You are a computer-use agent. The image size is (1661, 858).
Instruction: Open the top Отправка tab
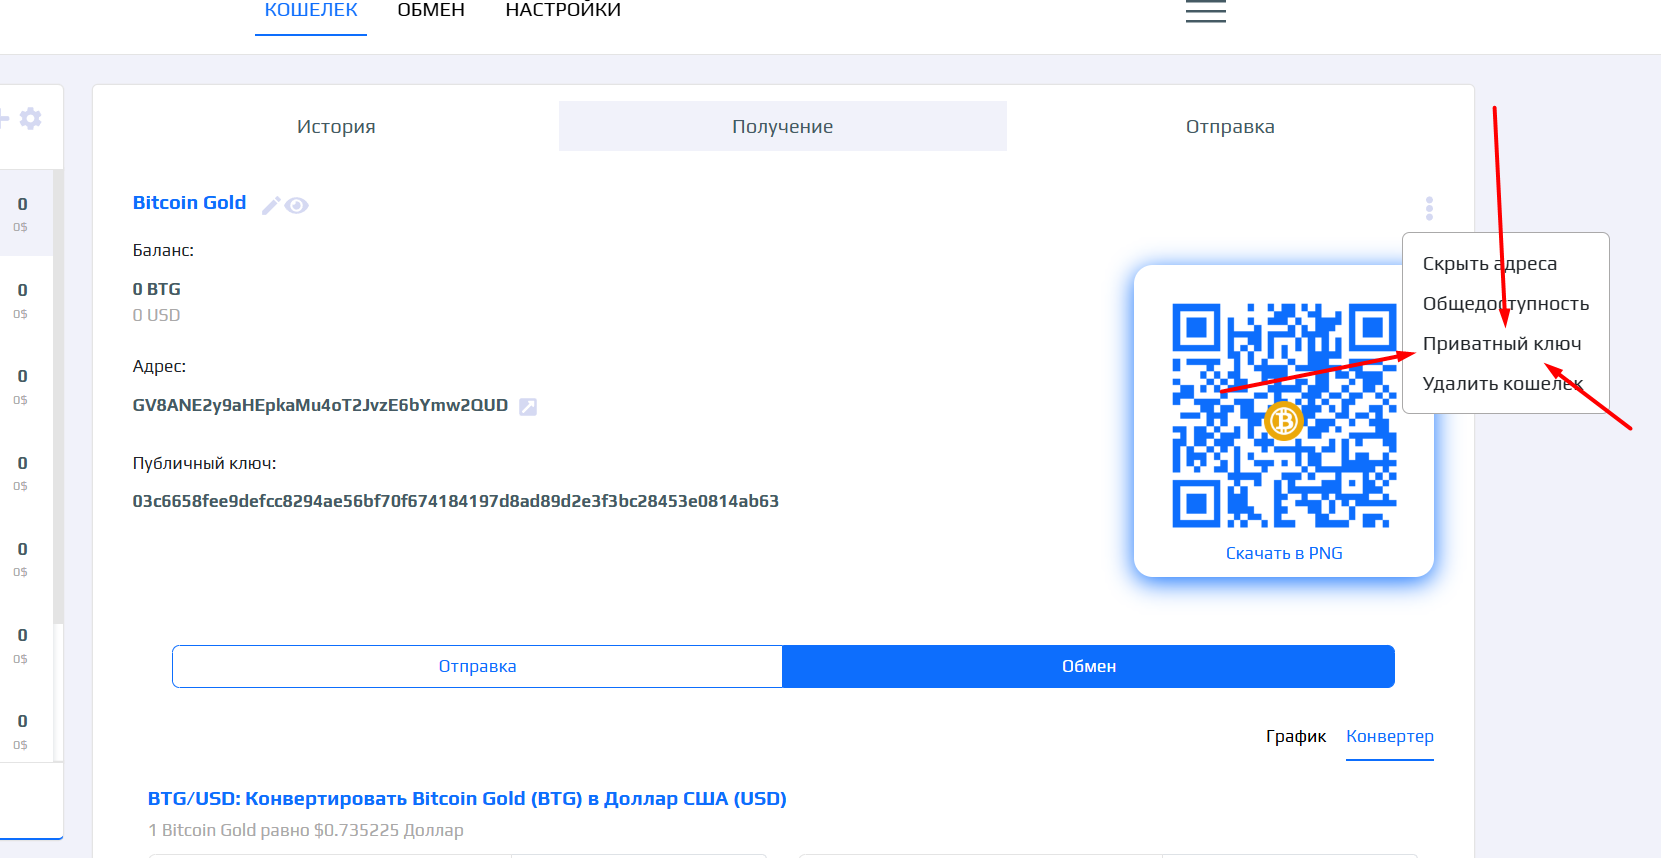pos(1230,126)
